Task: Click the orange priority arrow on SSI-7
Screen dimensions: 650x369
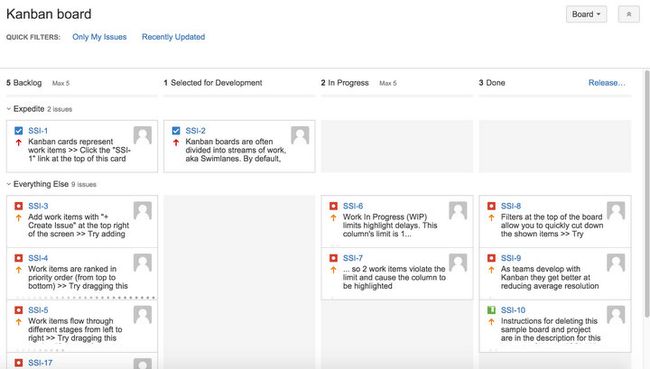Action: (x=333, y=270)
